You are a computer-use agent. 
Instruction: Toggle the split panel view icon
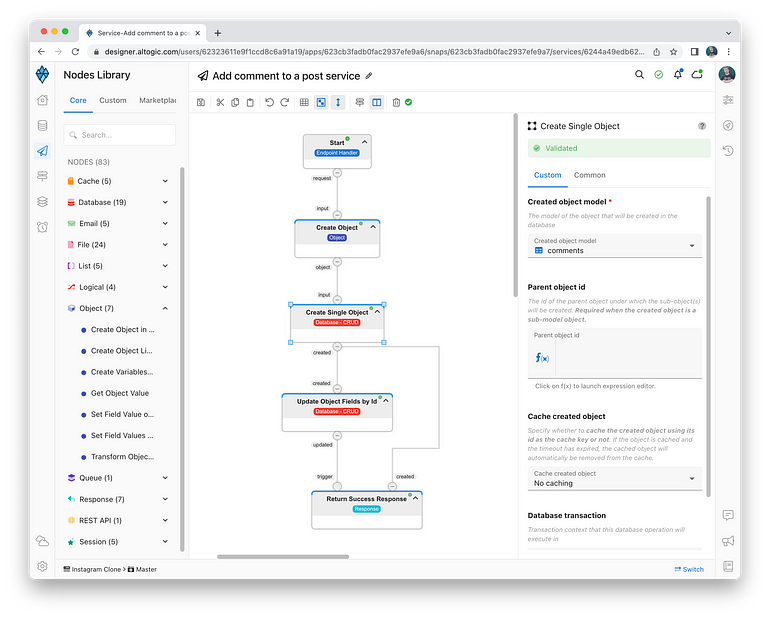[x=377, y=102]
